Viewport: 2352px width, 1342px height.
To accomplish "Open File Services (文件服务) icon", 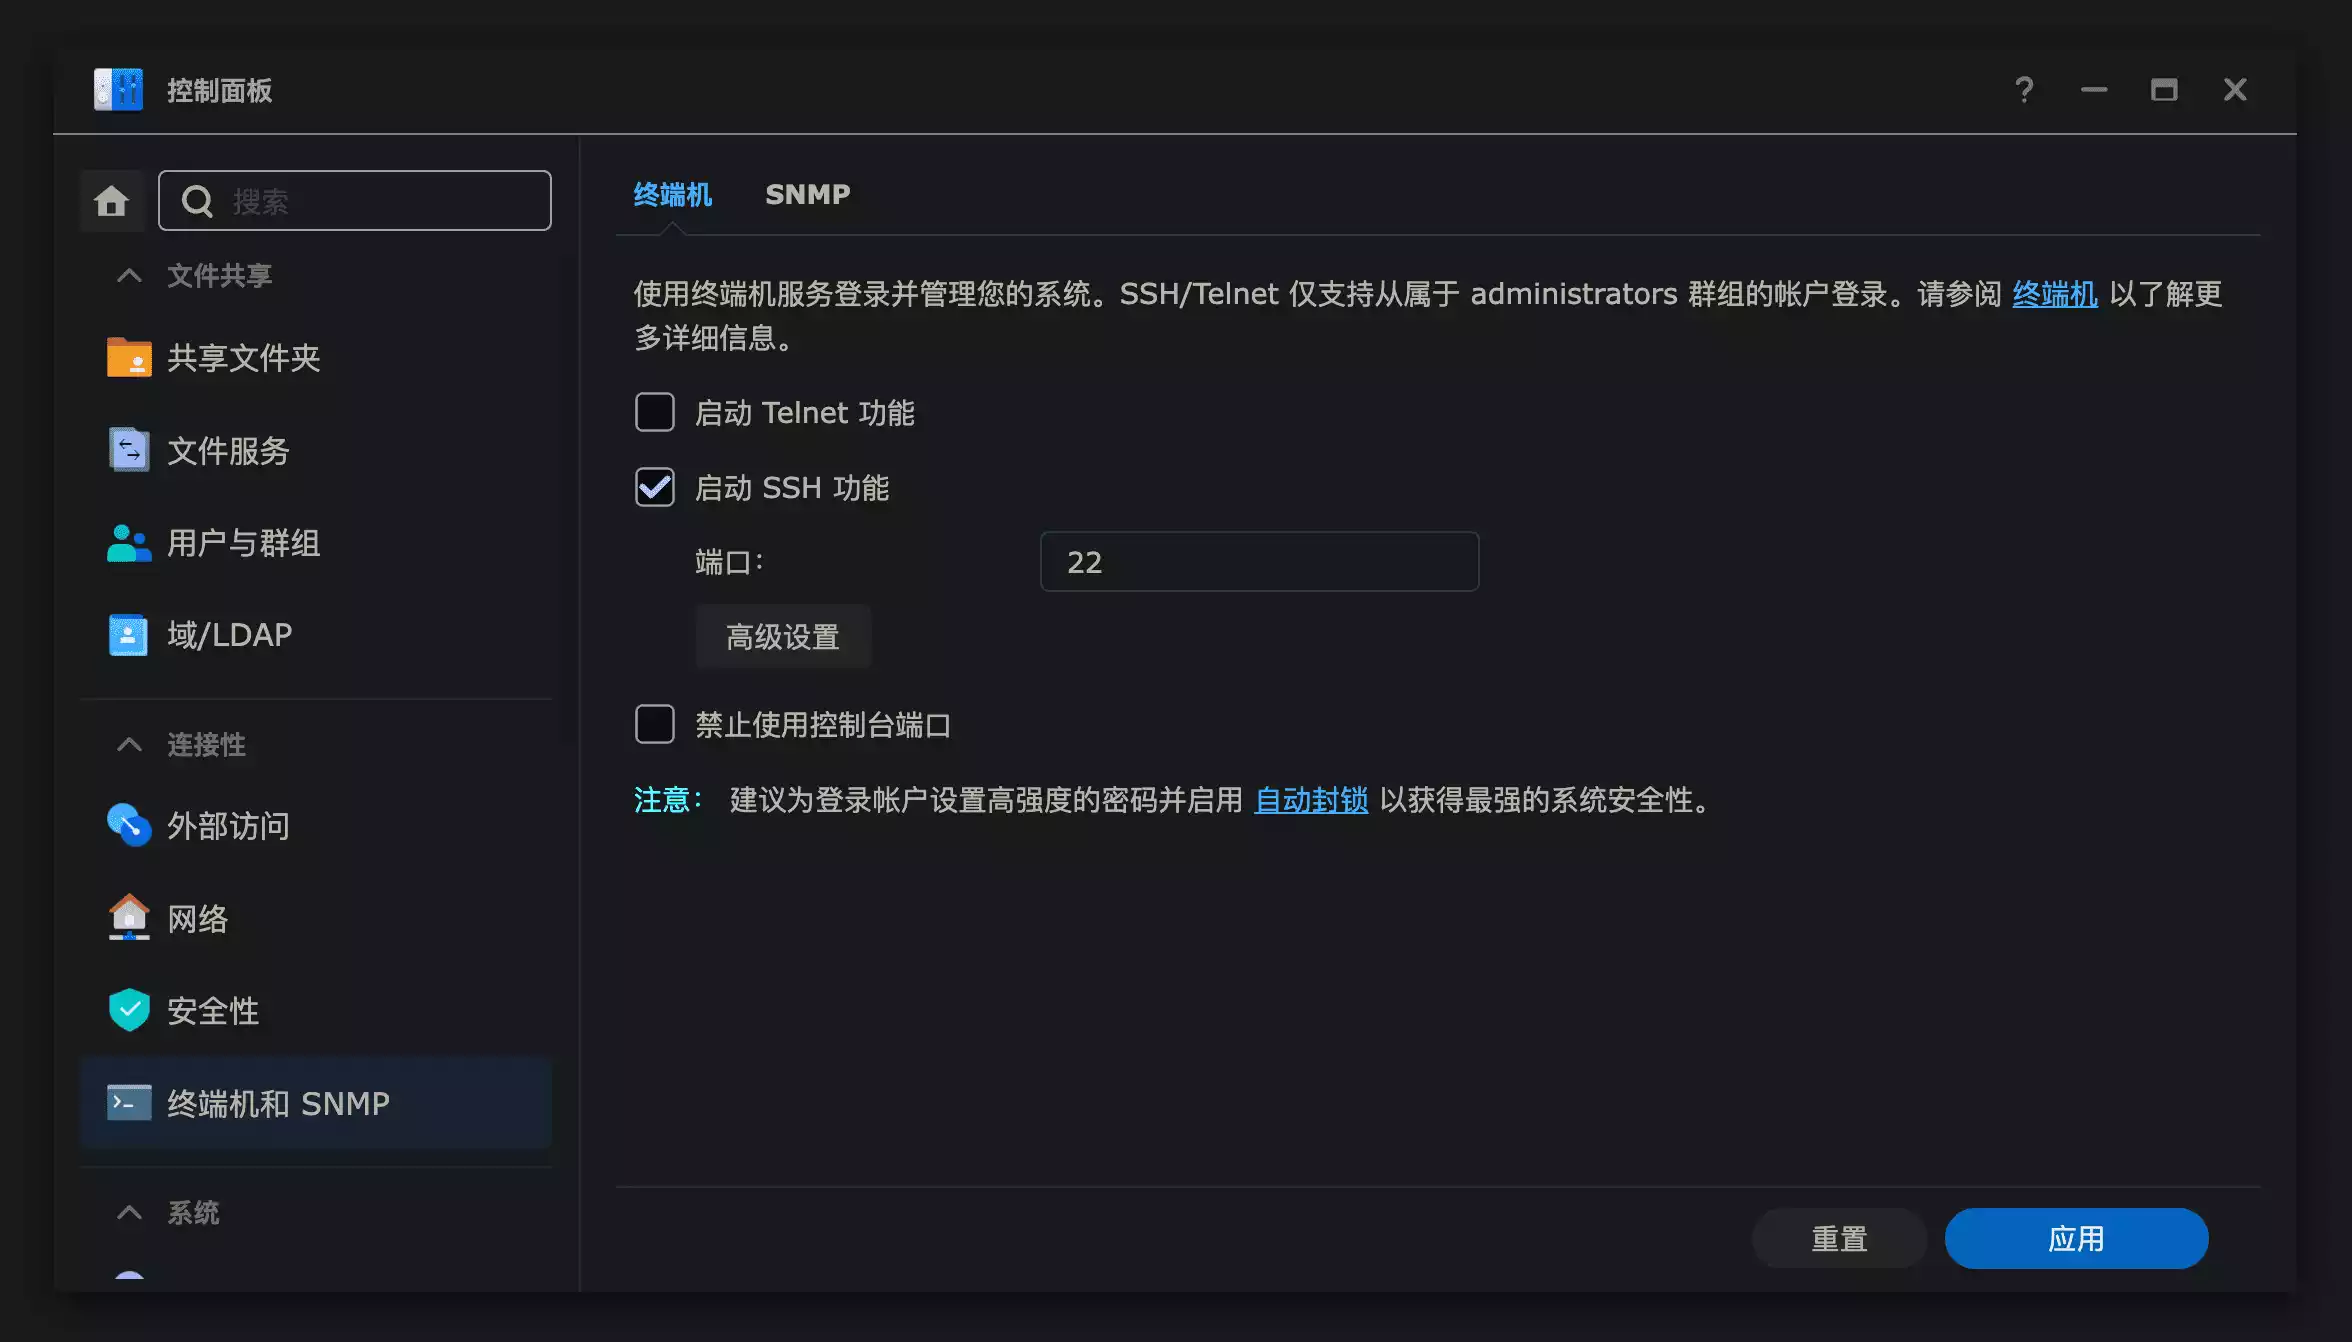I will (x=129, y=450).
